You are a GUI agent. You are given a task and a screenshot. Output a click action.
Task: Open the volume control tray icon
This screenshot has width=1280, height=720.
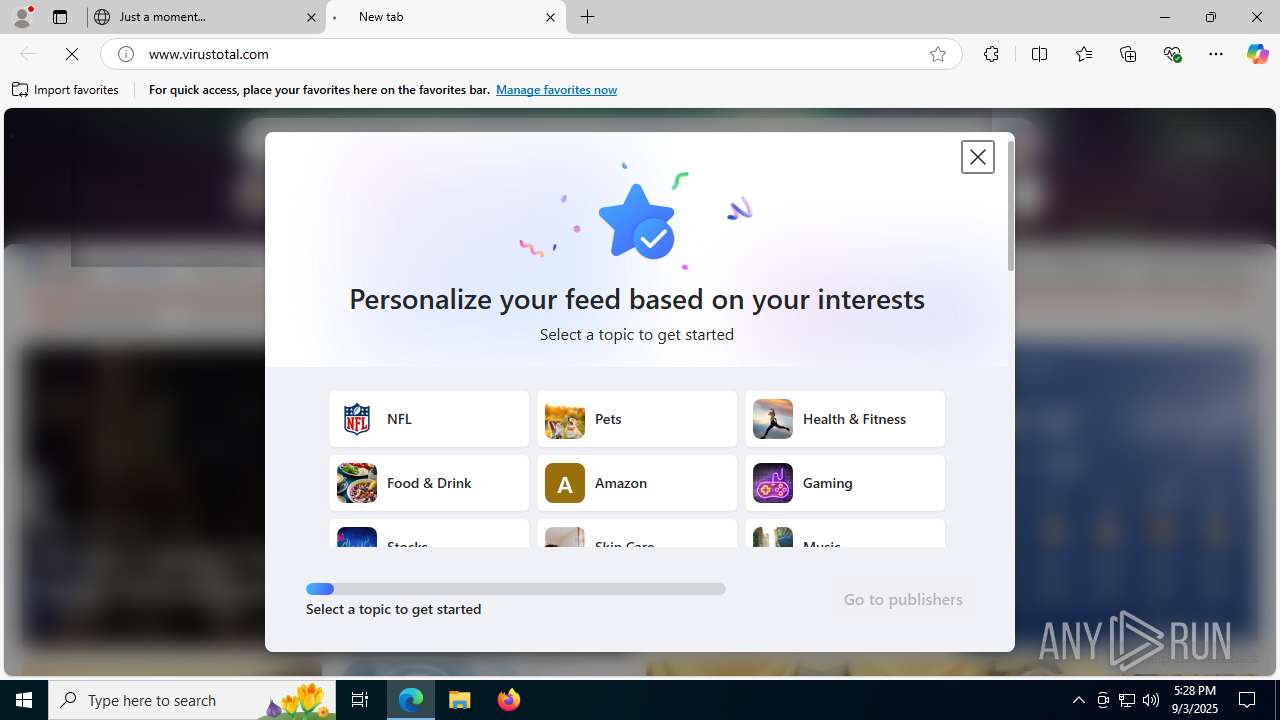(1151, 700)
